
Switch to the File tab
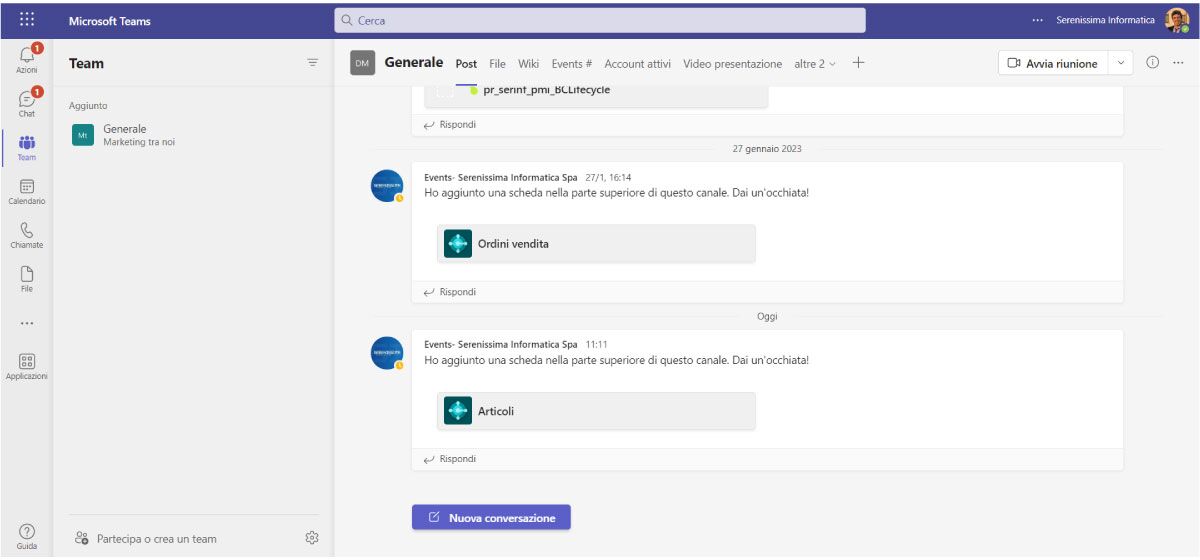pos(497,64)
